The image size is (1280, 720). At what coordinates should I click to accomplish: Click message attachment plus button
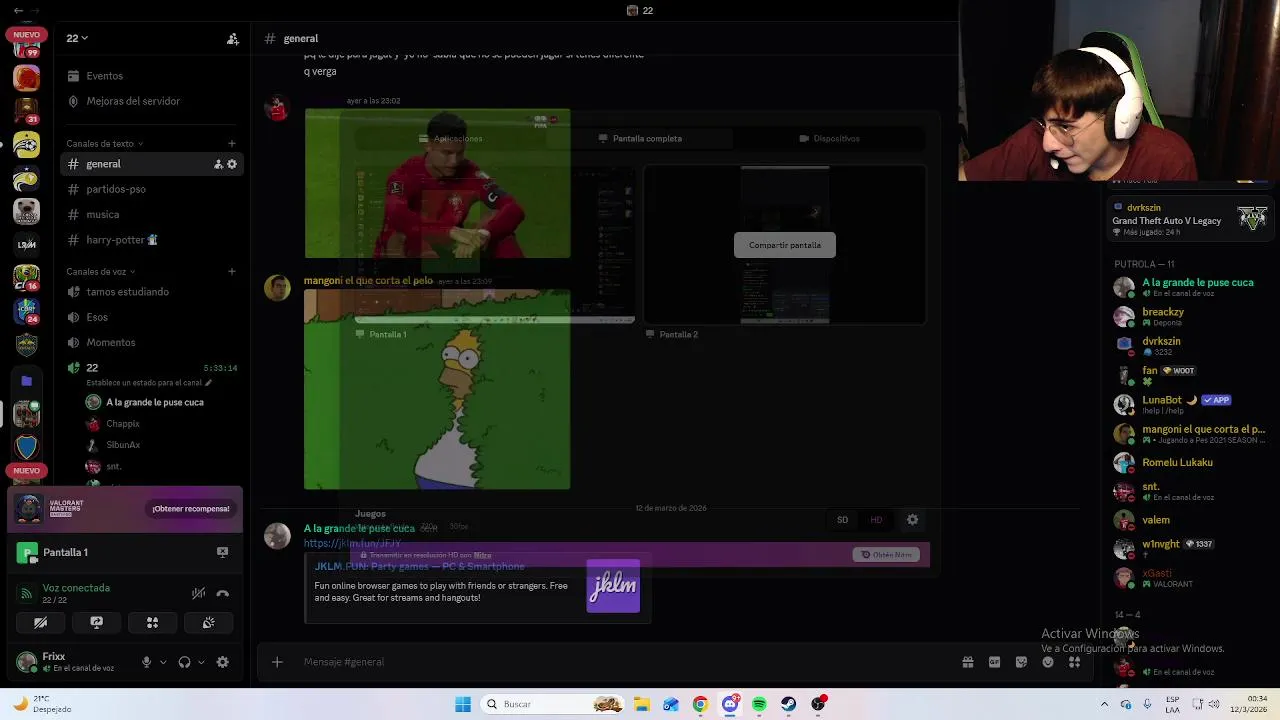277,662
